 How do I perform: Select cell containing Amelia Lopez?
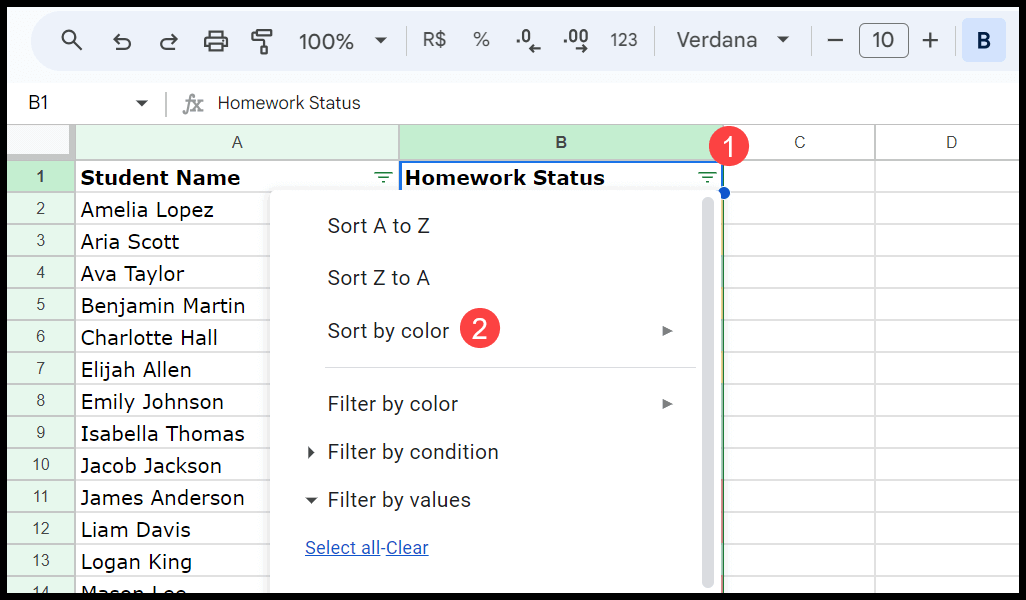[x=173, y=209]
